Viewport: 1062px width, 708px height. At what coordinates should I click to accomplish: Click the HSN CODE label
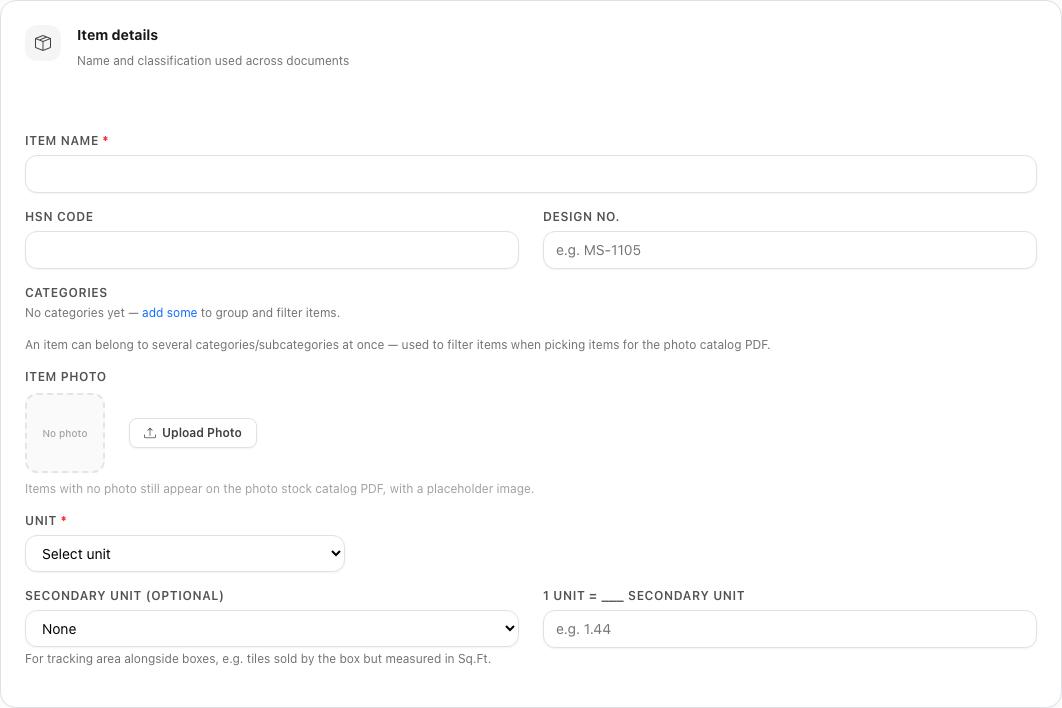tap(59, 217)
